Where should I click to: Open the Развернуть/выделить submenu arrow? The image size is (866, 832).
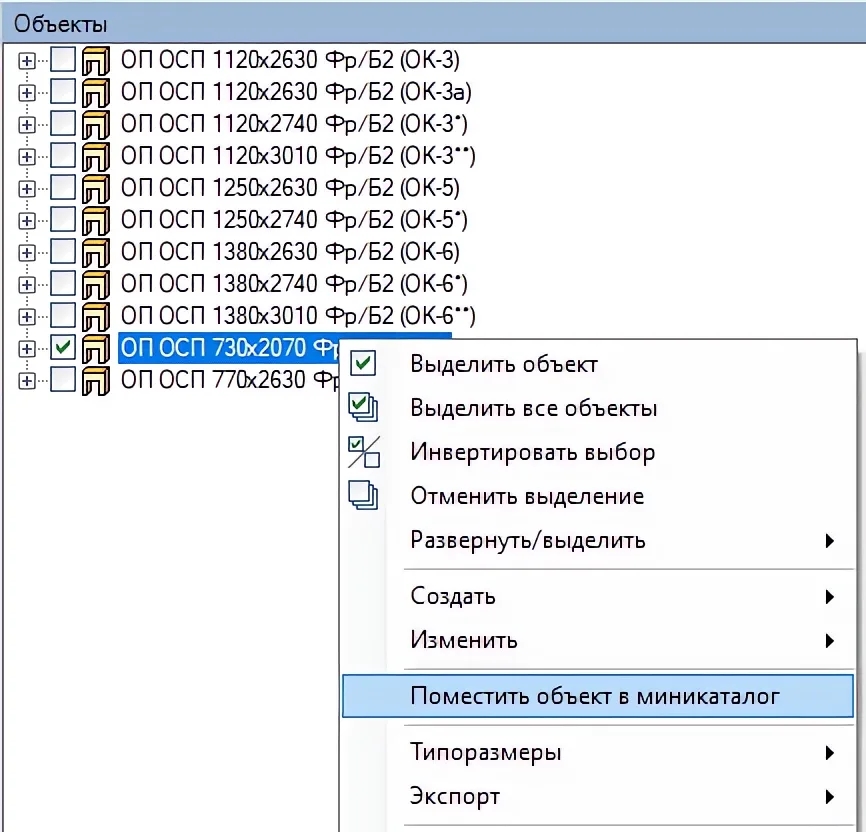coord(829,541)
